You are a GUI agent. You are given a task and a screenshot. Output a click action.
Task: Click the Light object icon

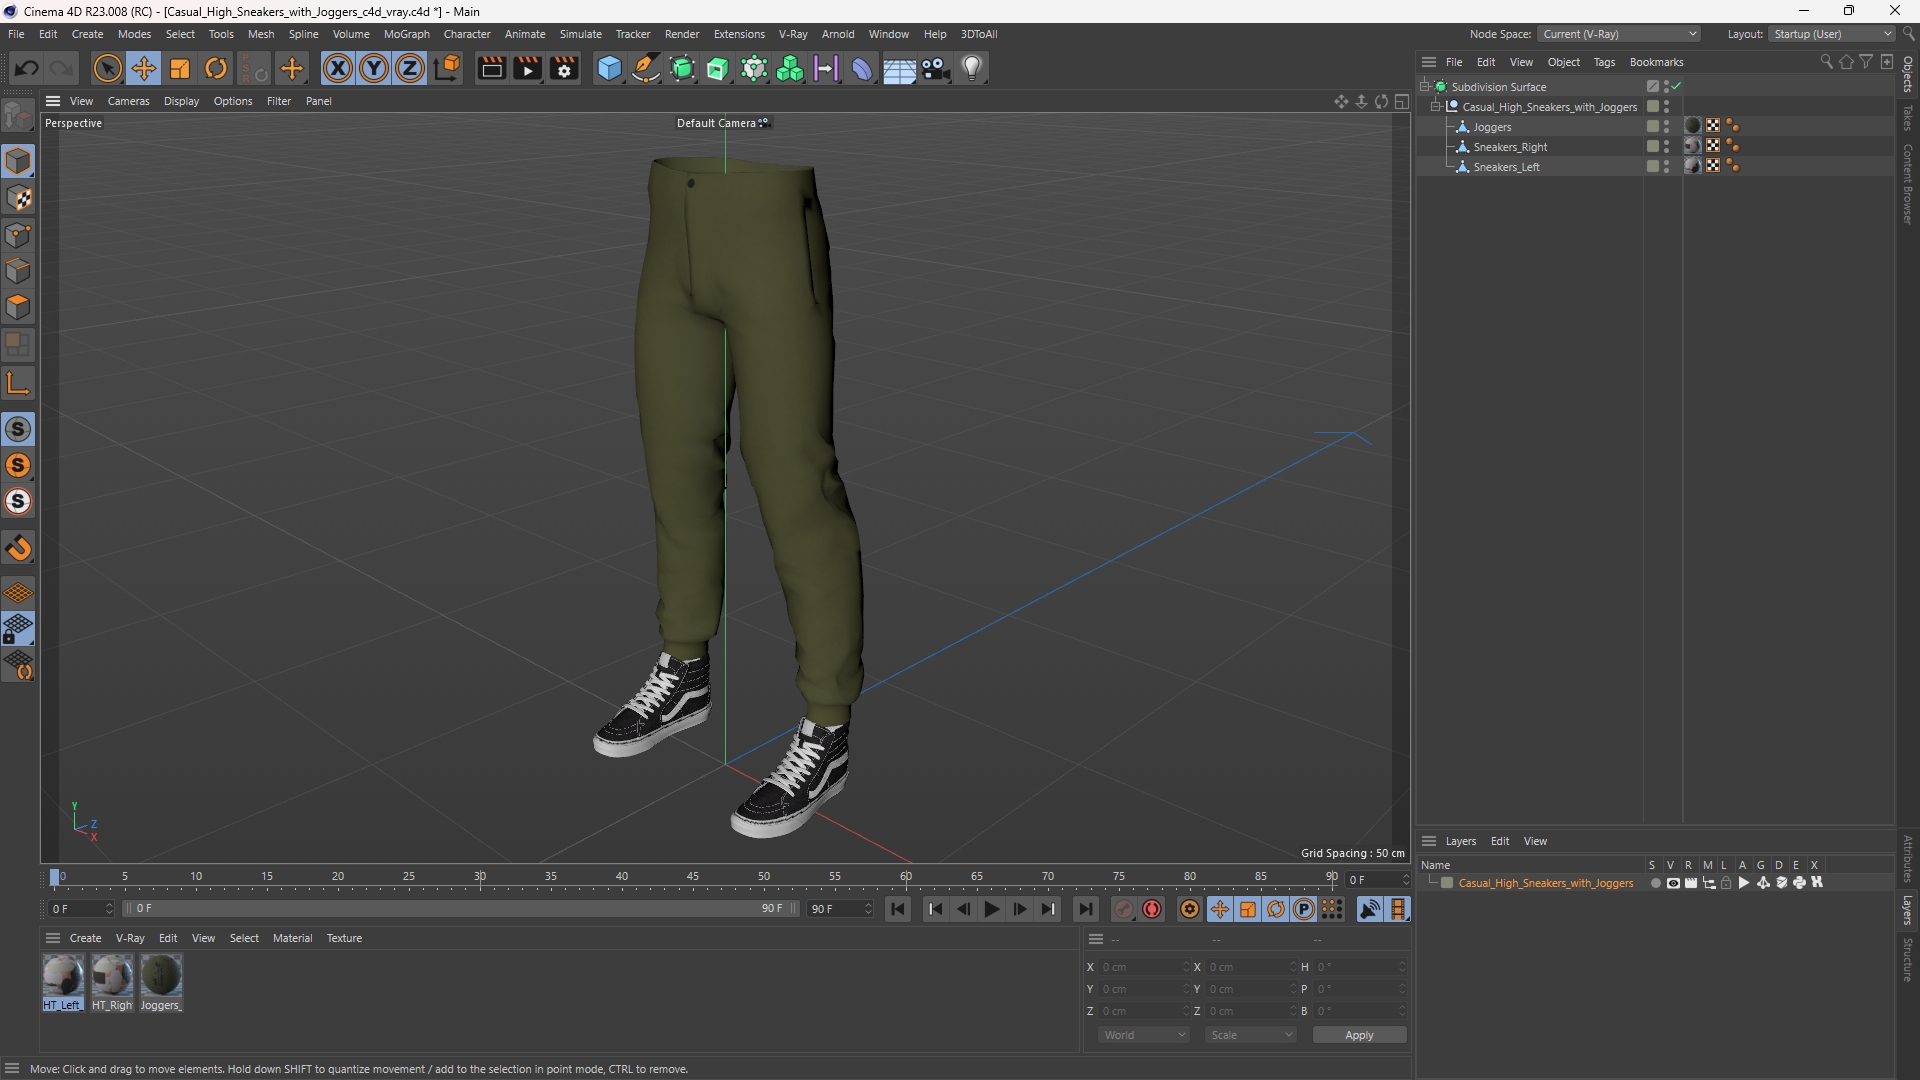point(972,68)
